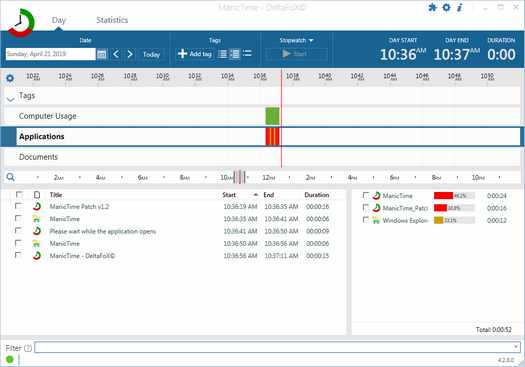The image size is (525, 367).
Task: Click ManicTime_Patch red usage bar
Action: tap(441, 208)
